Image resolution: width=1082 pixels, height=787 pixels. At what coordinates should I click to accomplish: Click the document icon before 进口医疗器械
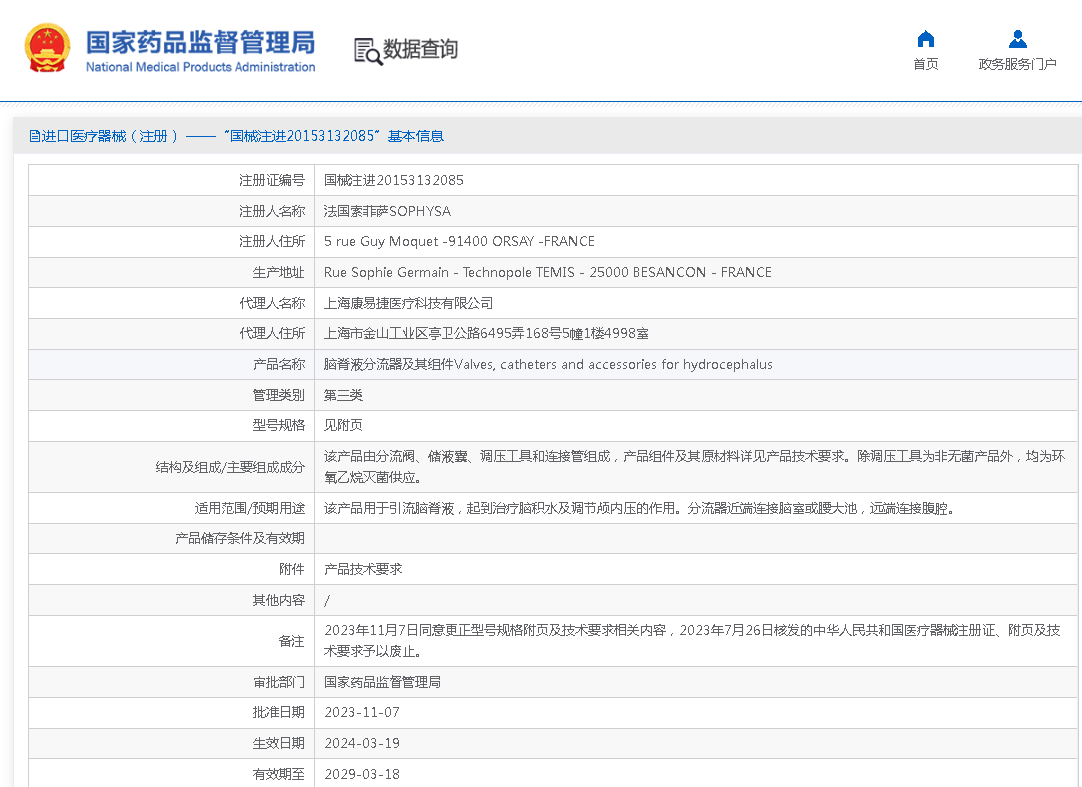tap(35, 136)
